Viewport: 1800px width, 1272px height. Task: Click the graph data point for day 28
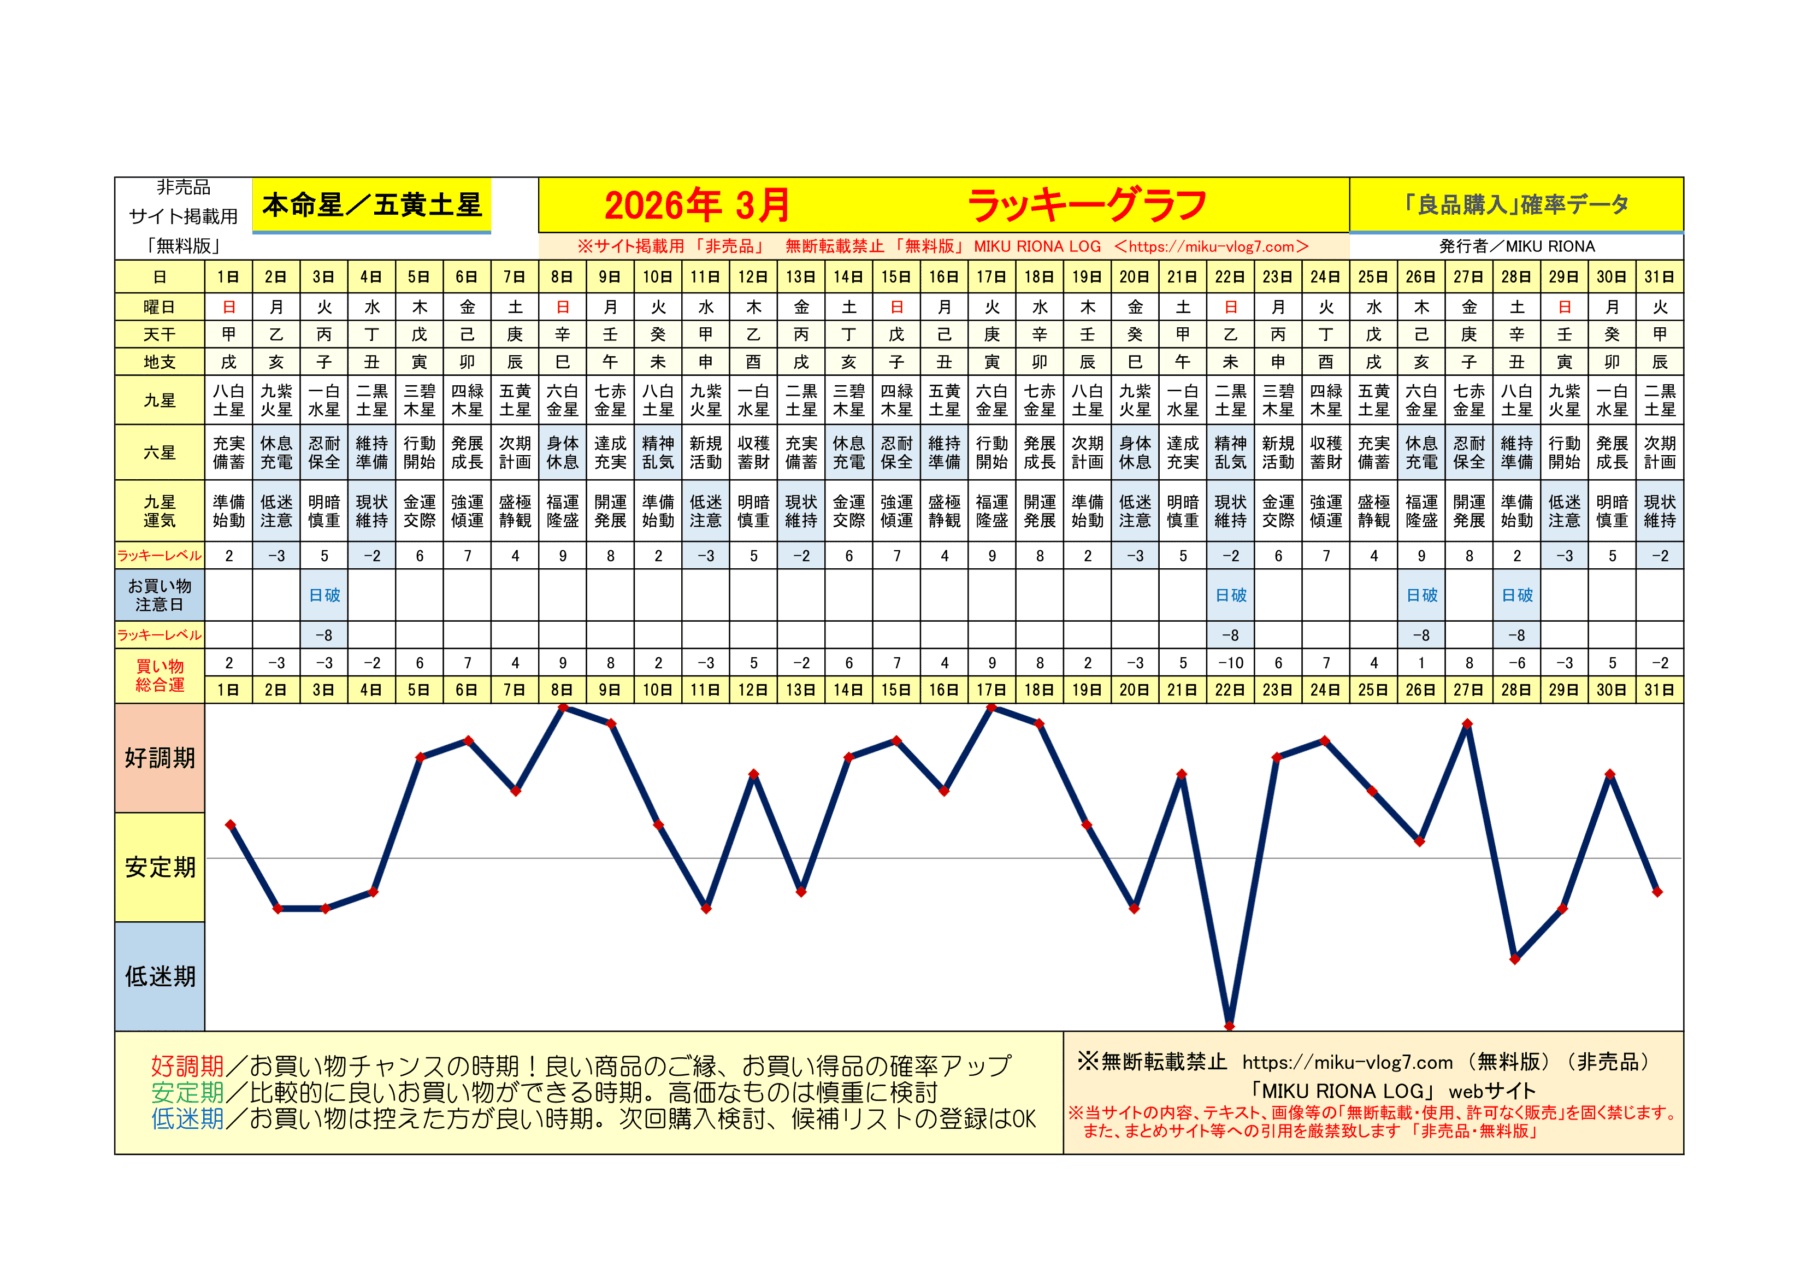[1515, 958]
